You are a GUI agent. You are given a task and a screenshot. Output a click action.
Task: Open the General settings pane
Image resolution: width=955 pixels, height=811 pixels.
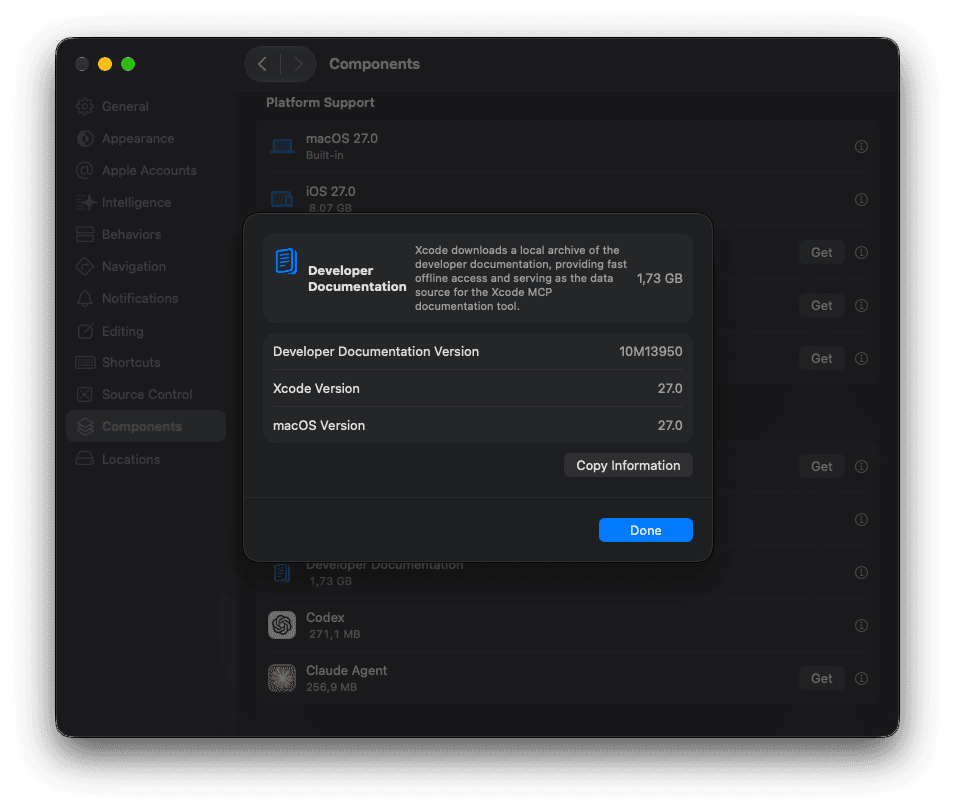click(146, 107)
